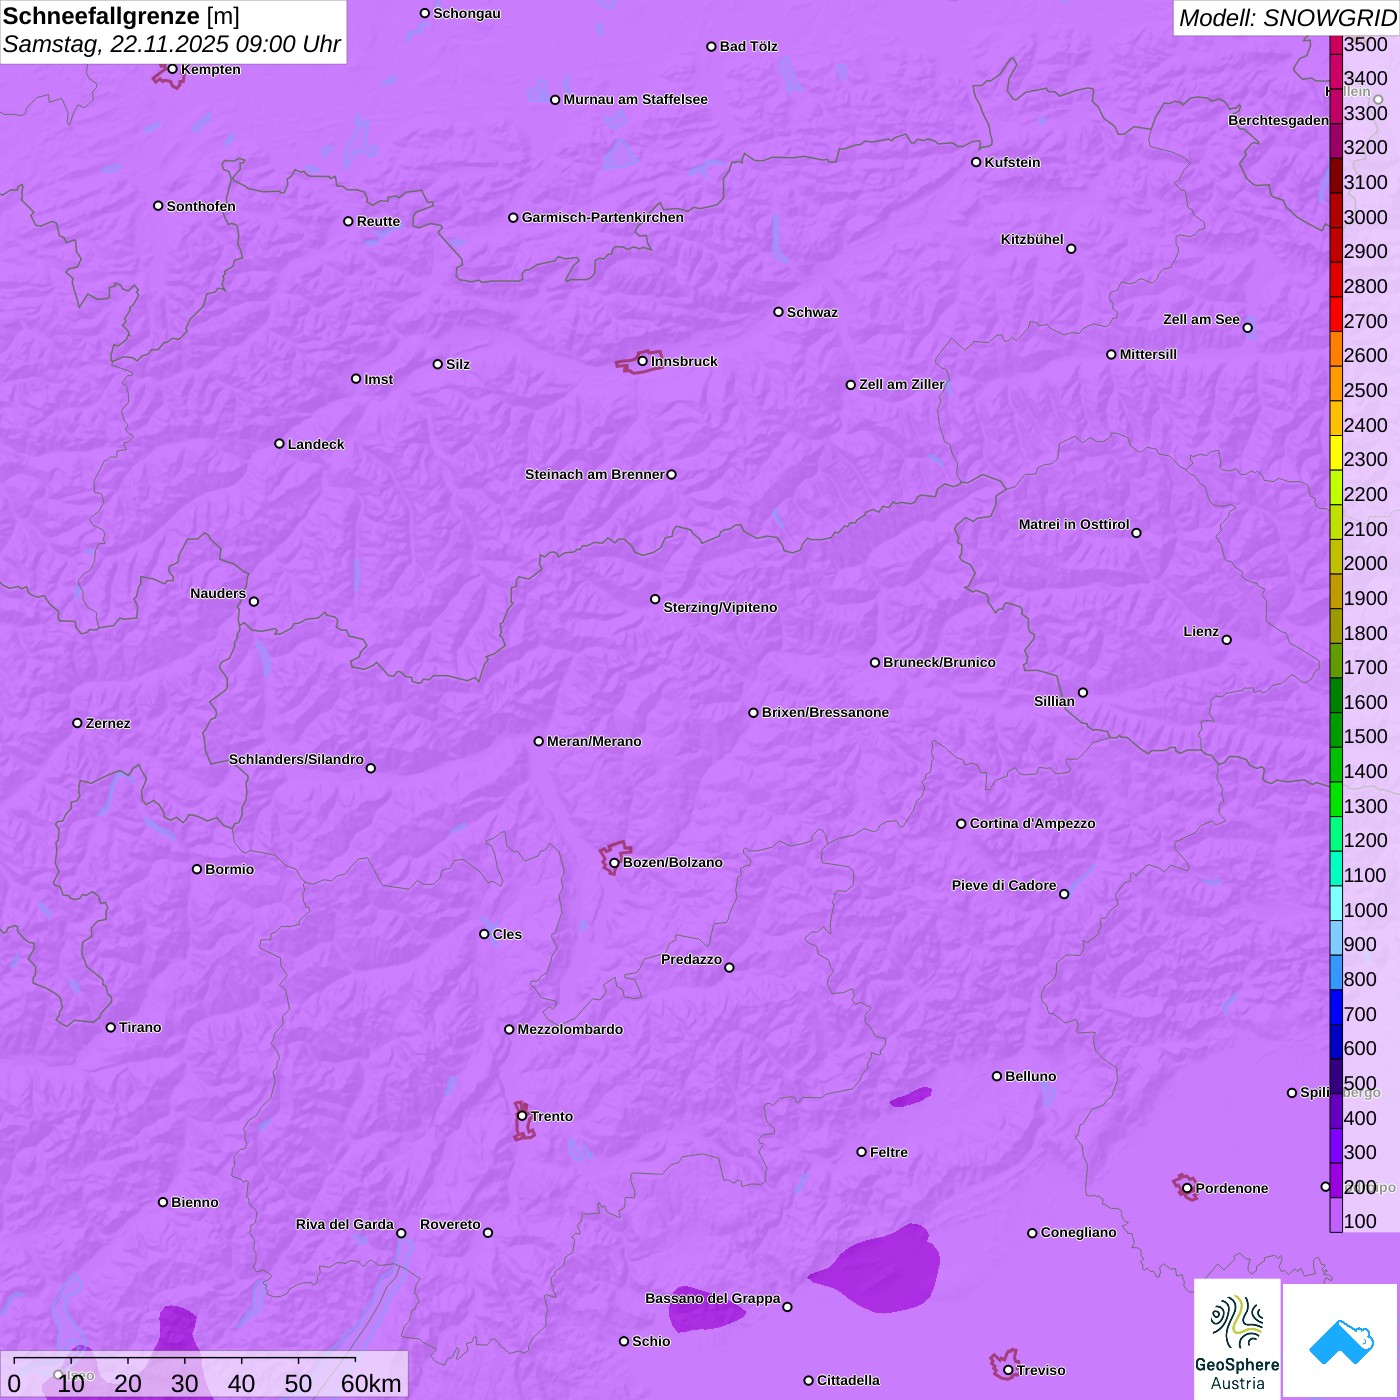Select the Belluno marker circle
Image resolution: width=1400 pixels, height=1400 pixels.
pyautogui.click(x=997, y=1076)
